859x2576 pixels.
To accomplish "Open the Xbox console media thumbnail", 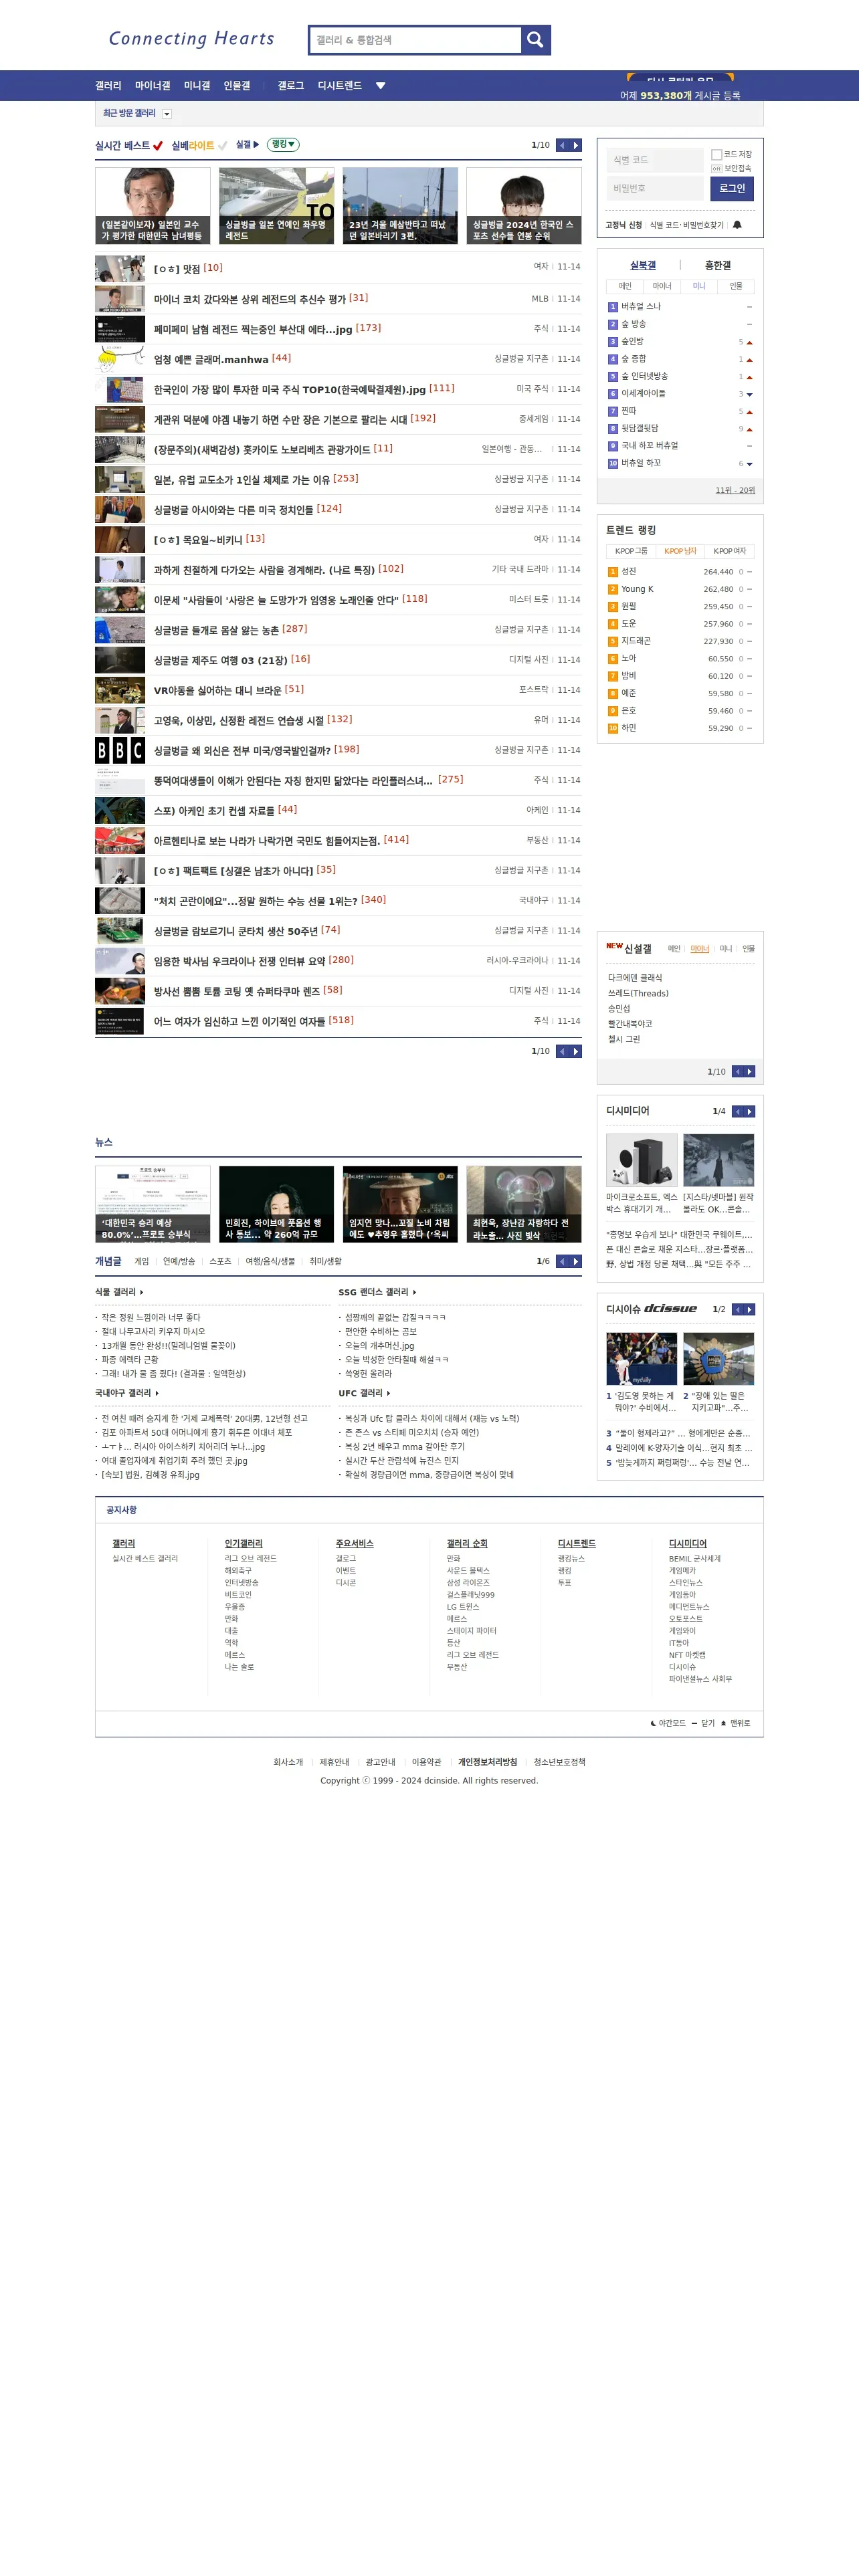I will 641,1160.
